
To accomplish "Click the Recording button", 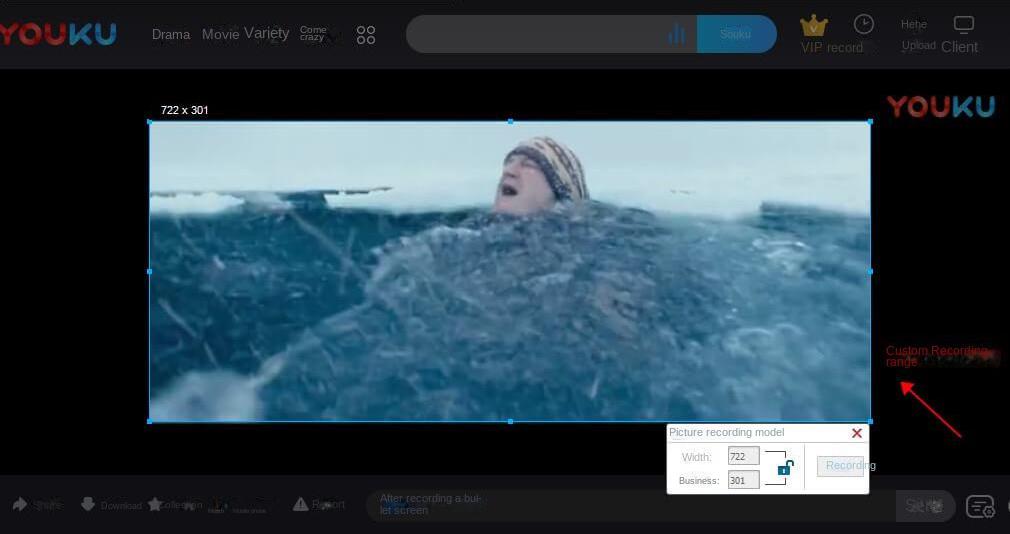I will tap(841, 466).
